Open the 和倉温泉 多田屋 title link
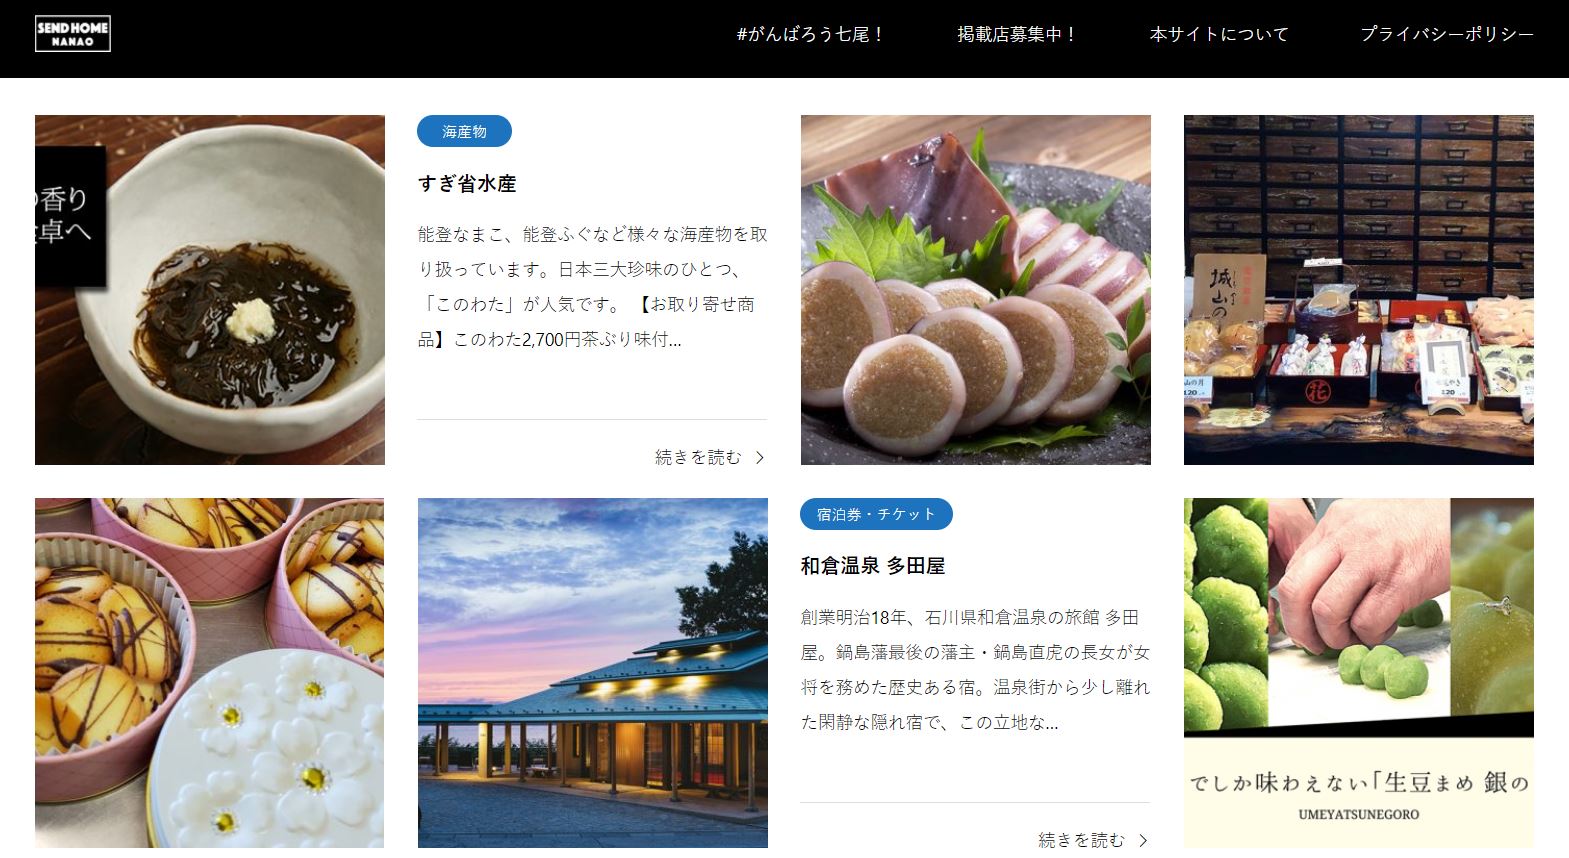 coord(873,566)
